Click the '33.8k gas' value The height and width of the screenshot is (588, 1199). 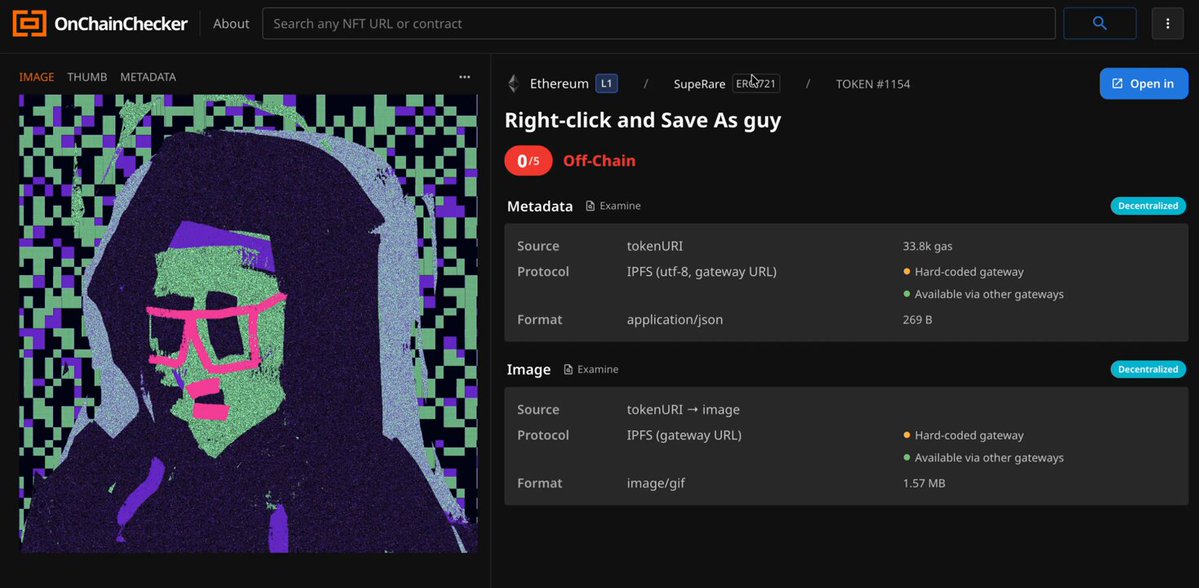pos(928,246)
